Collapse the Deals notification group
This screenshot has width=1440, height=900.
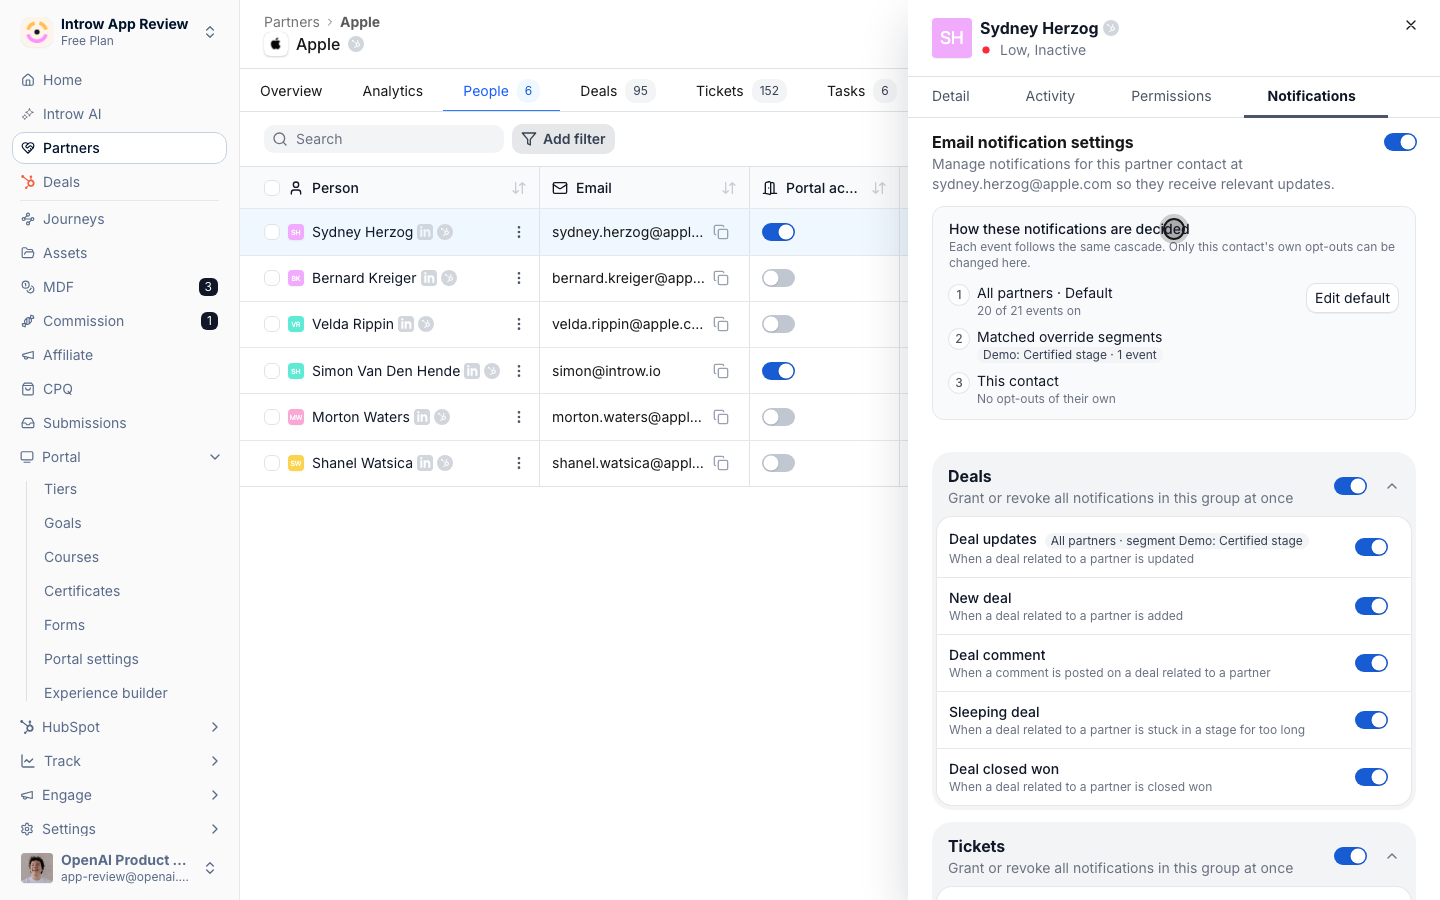pyautogui.click(x=1392, y=486)
